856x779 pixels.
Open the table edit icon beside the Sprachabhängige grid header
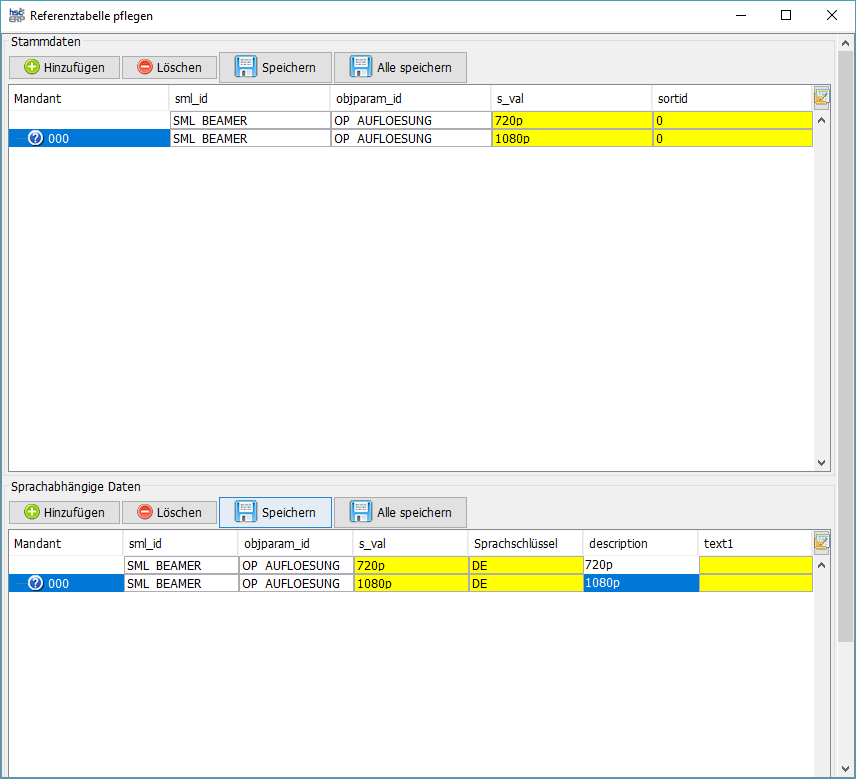point(821,540)
